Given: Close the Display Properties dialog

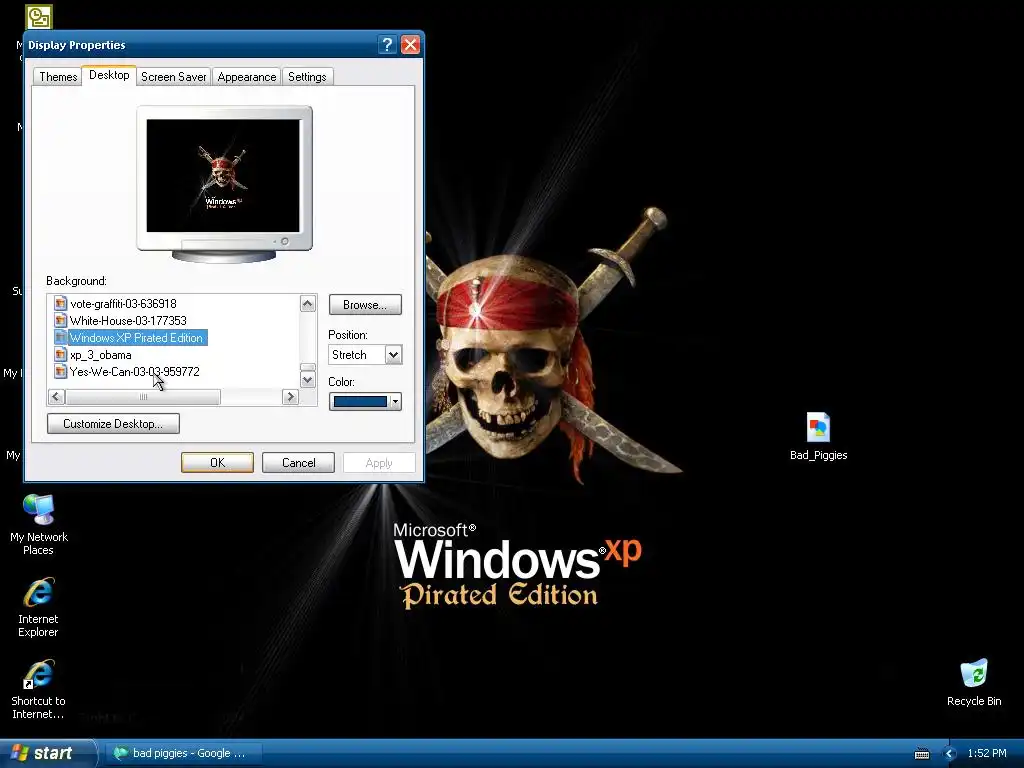Looking at the screenshot, I should (x=410, y=44).
